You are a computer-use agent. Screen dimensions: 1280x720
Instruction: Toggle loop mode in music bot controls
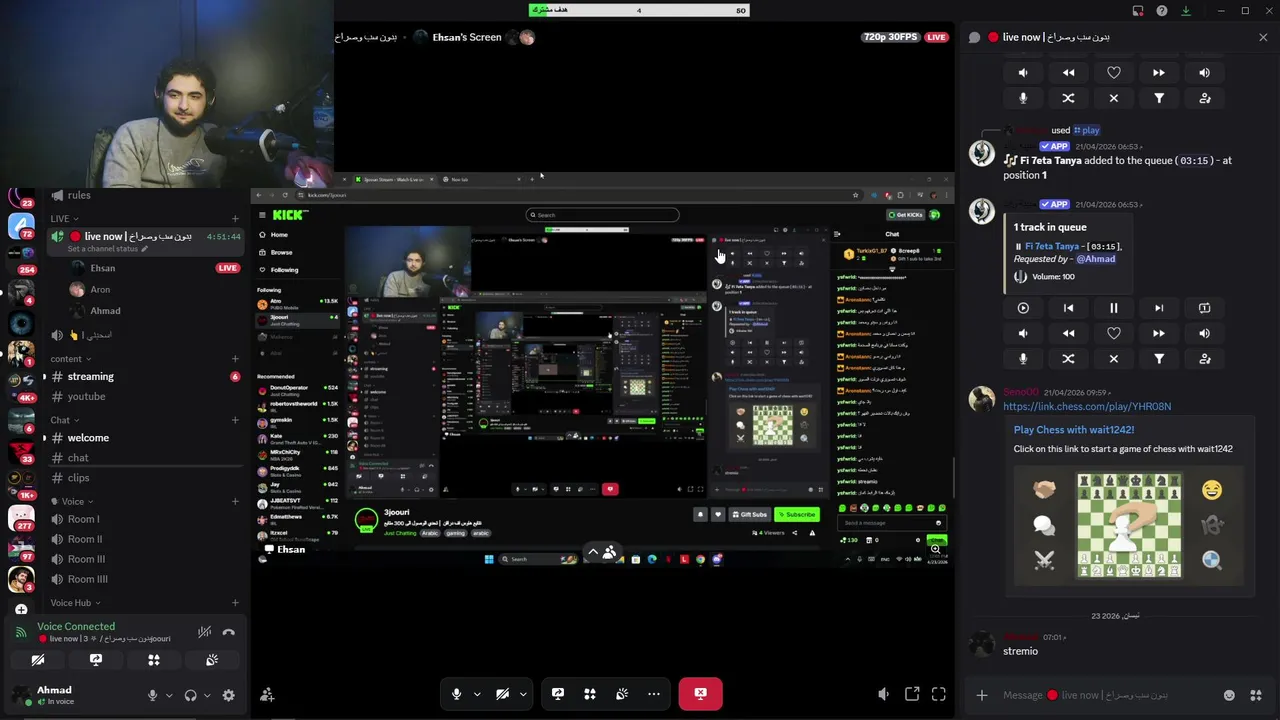[x=1204, y=308]
